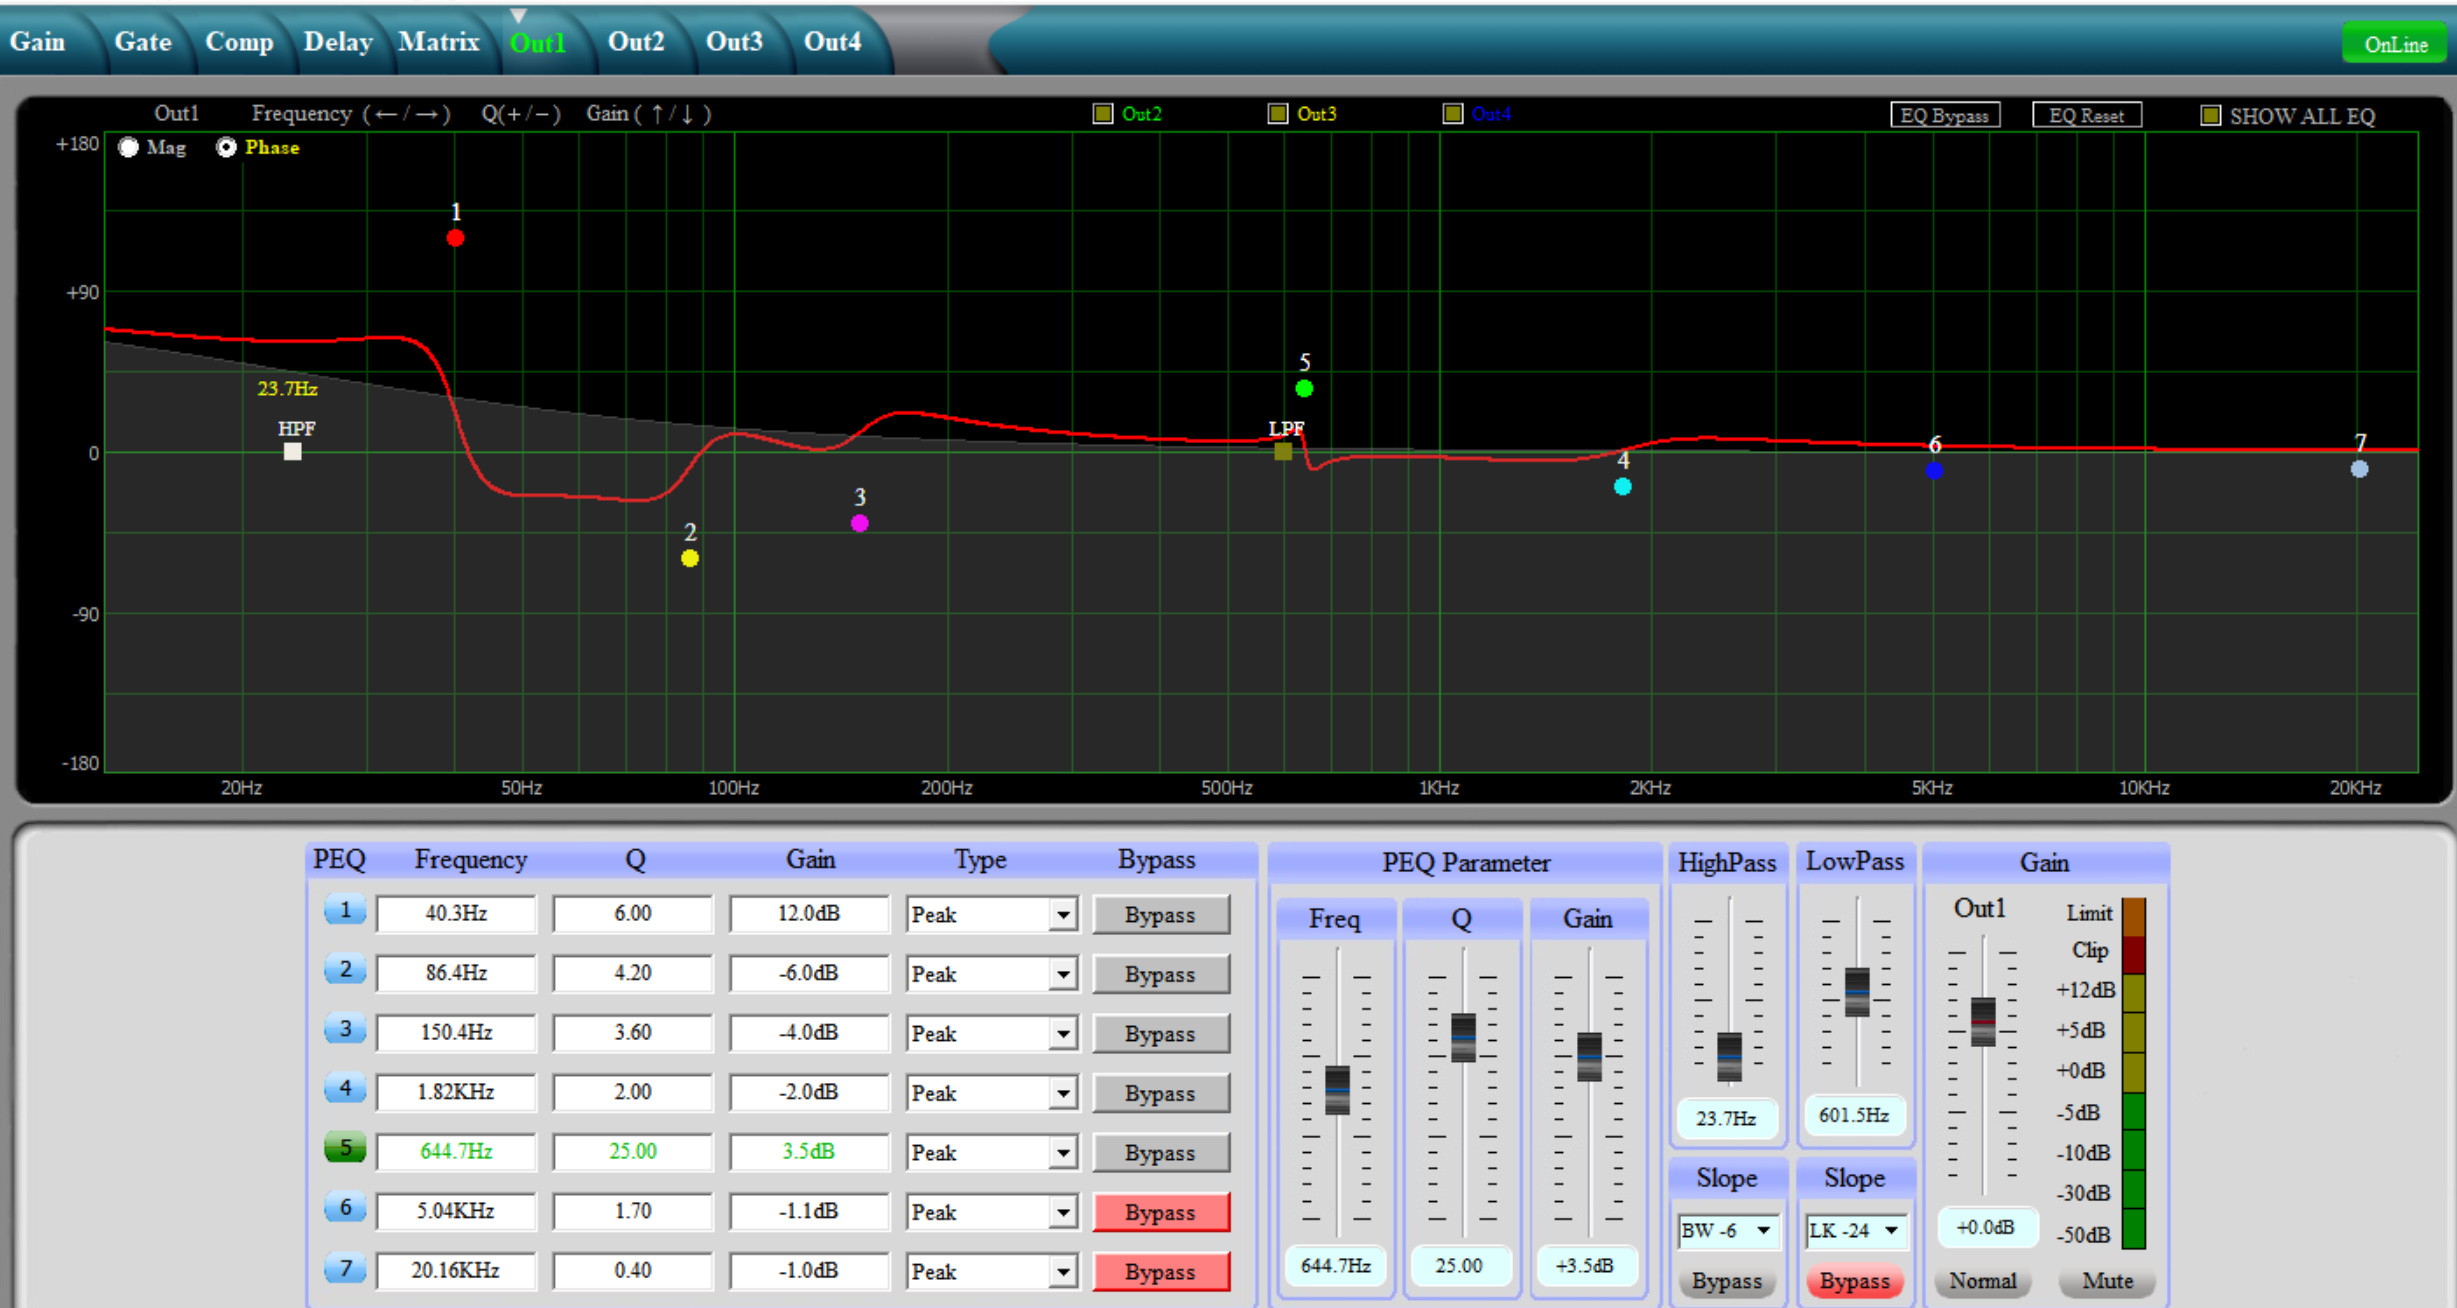The width and height of the screenshot is (2457, 1308).
Task: Bypass PEQ band 1
Action: pos(1161,914)
